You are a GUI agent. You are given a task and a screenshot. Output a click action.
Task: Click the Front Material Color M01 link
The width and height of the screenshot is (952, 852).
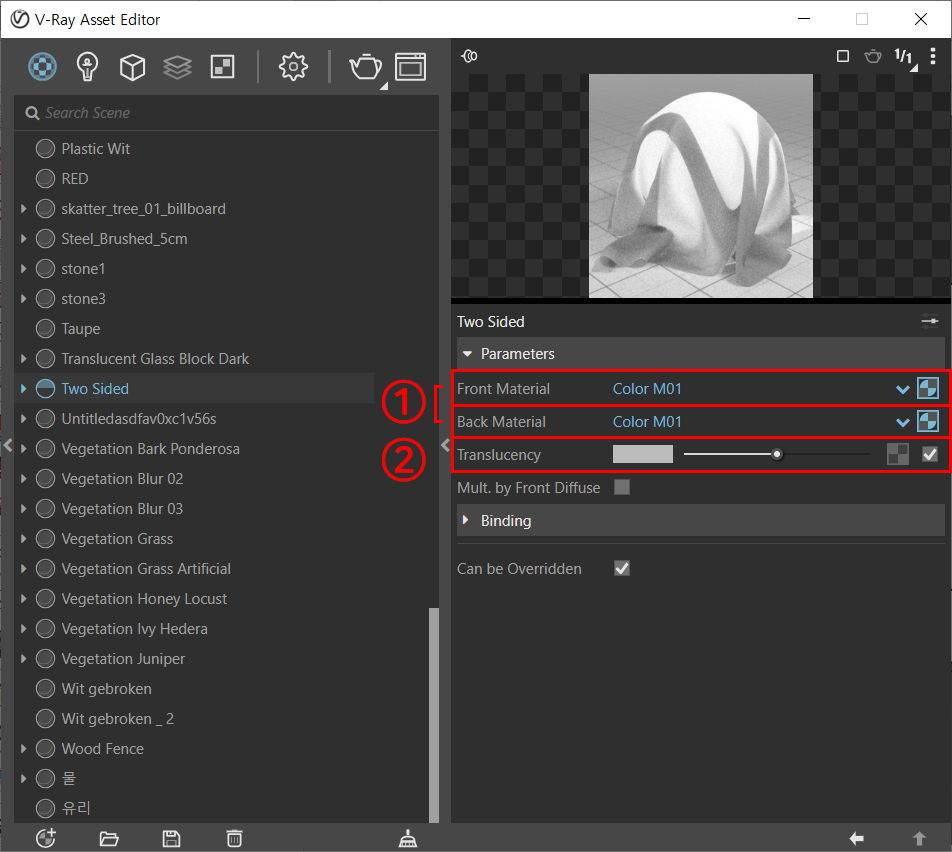pyautogui.click(x=647, y=389)
